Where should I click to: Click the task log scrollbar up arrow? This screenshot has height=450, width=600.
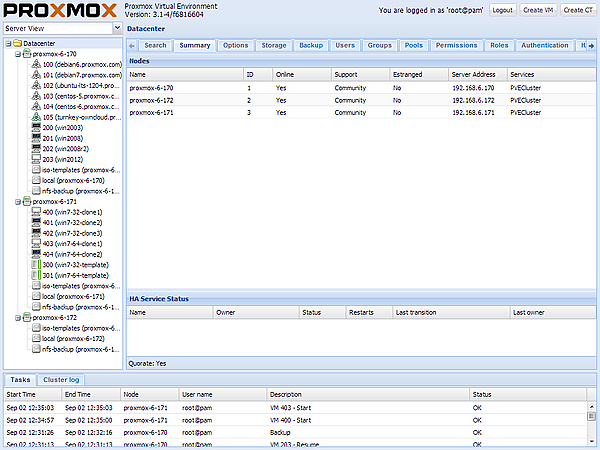point(592,406)
